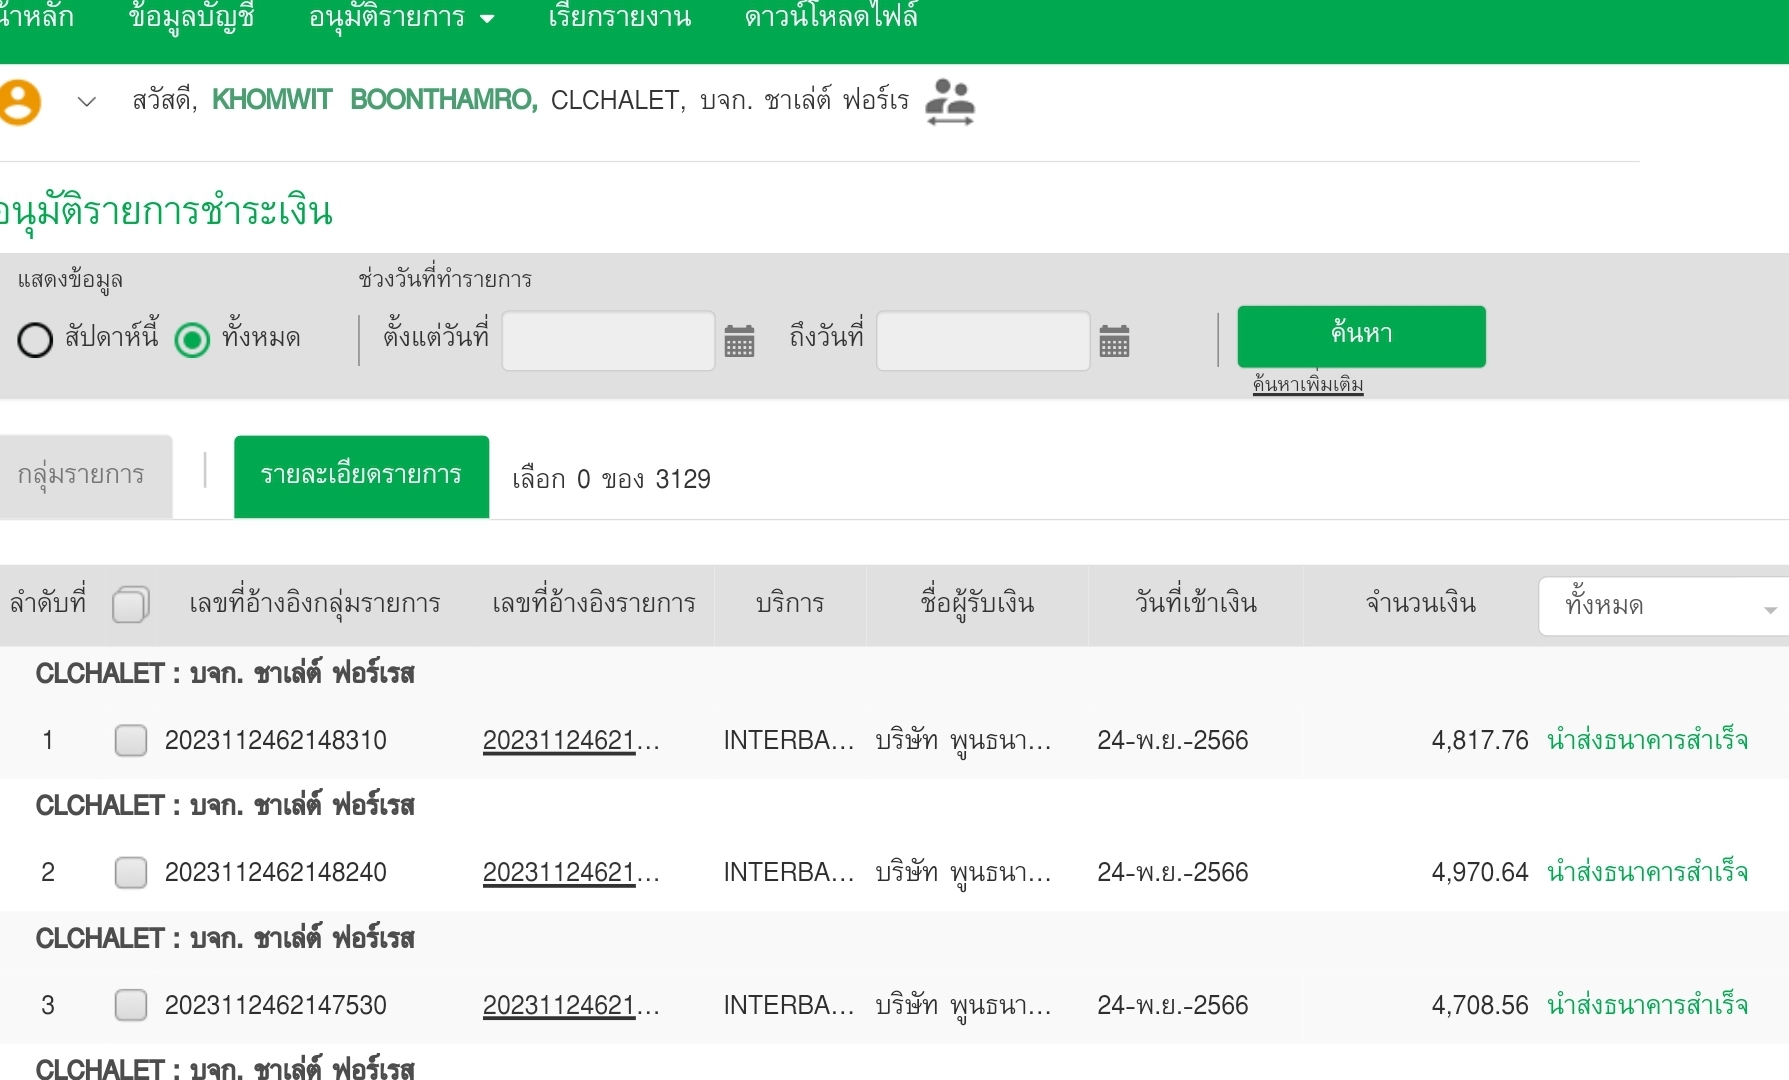Click the green ค้นหา search button
This screenshot has height=1080, width=1789.
[x=1361, y=336]
